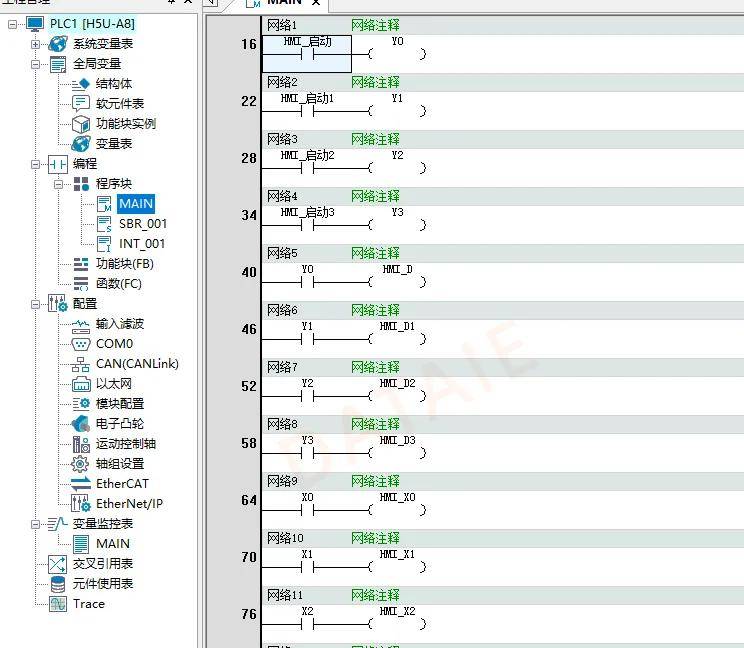
Task: Click the 电子凸轮 cam icon
Action: [x=80, y=424]
